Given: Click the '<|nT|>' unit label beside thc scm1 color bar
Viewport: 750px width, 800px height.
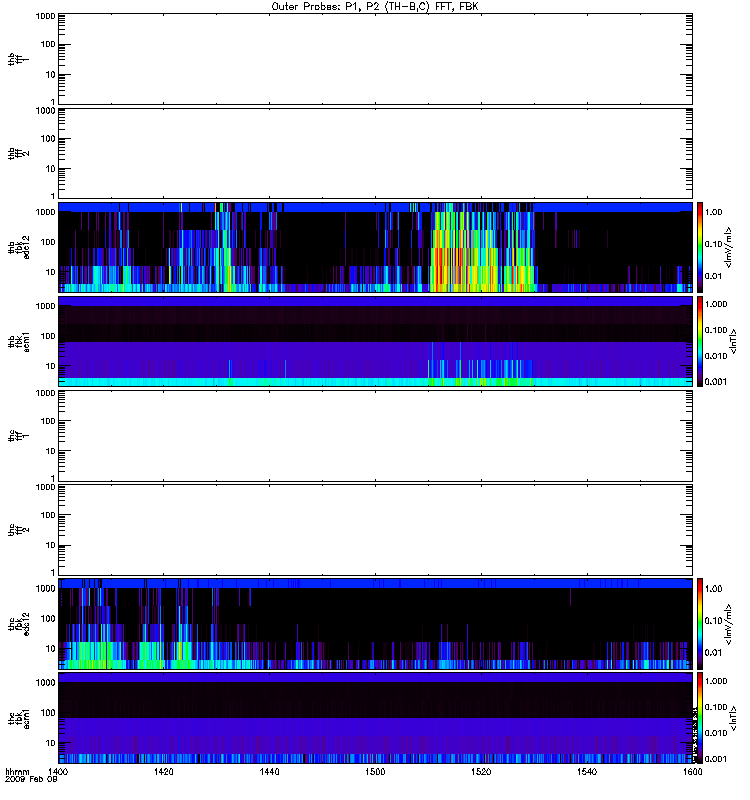Looking at the screenshot, I should pyautogui.click(x=733, y=718).
